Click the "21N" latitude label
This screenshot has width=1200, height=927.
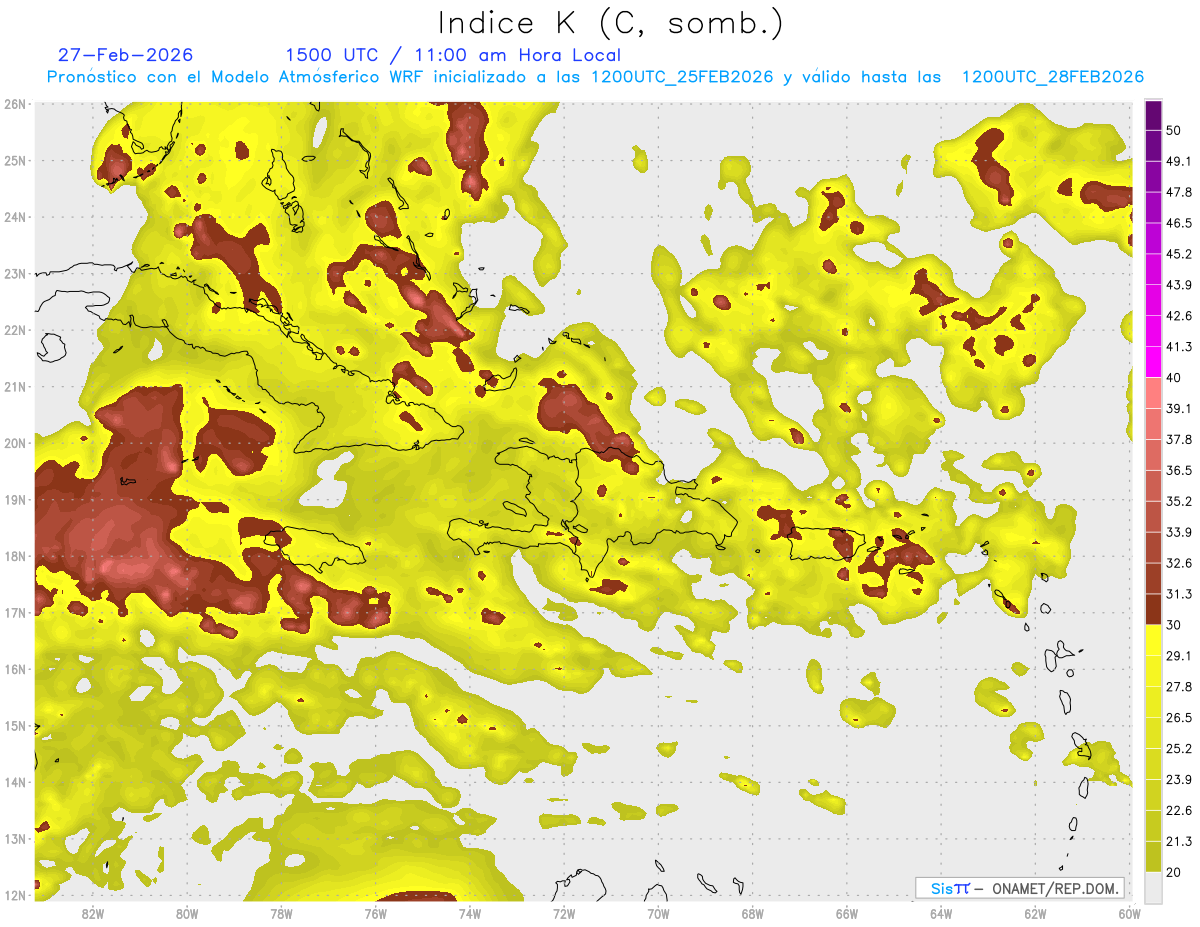coord(15,386)
